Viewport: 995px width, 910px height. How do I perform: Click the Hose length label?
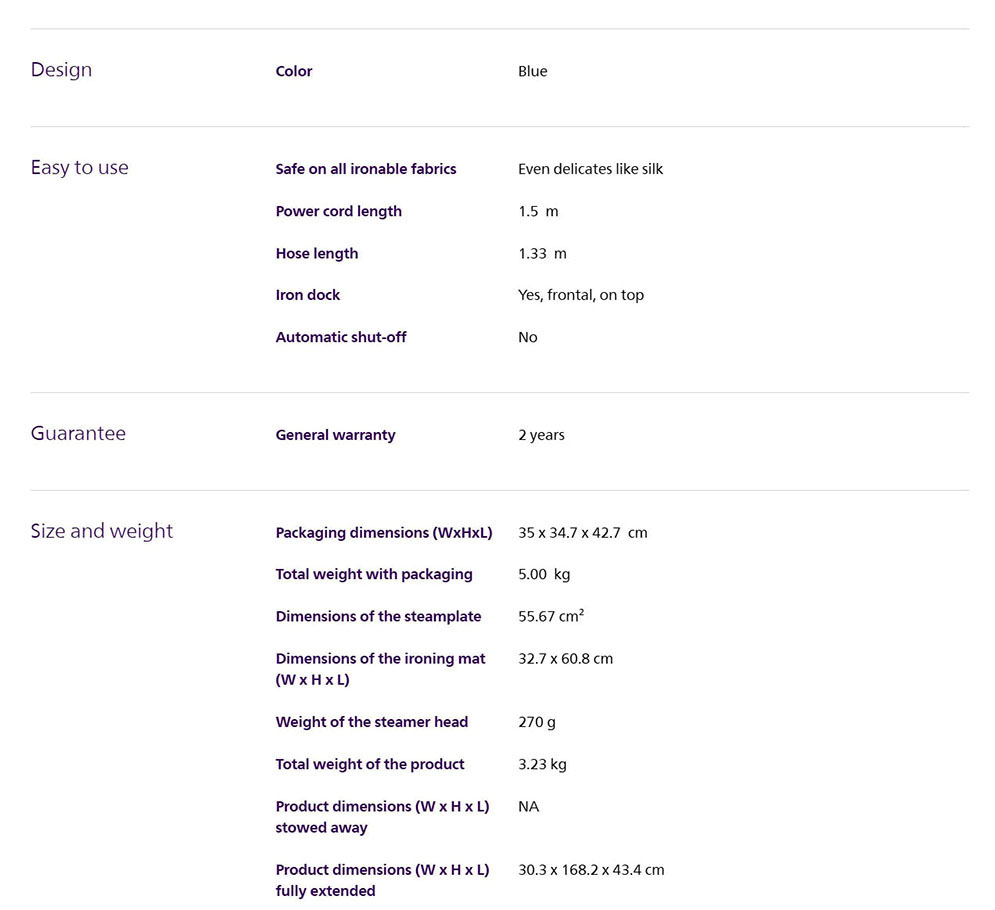[x=316, y=253]
